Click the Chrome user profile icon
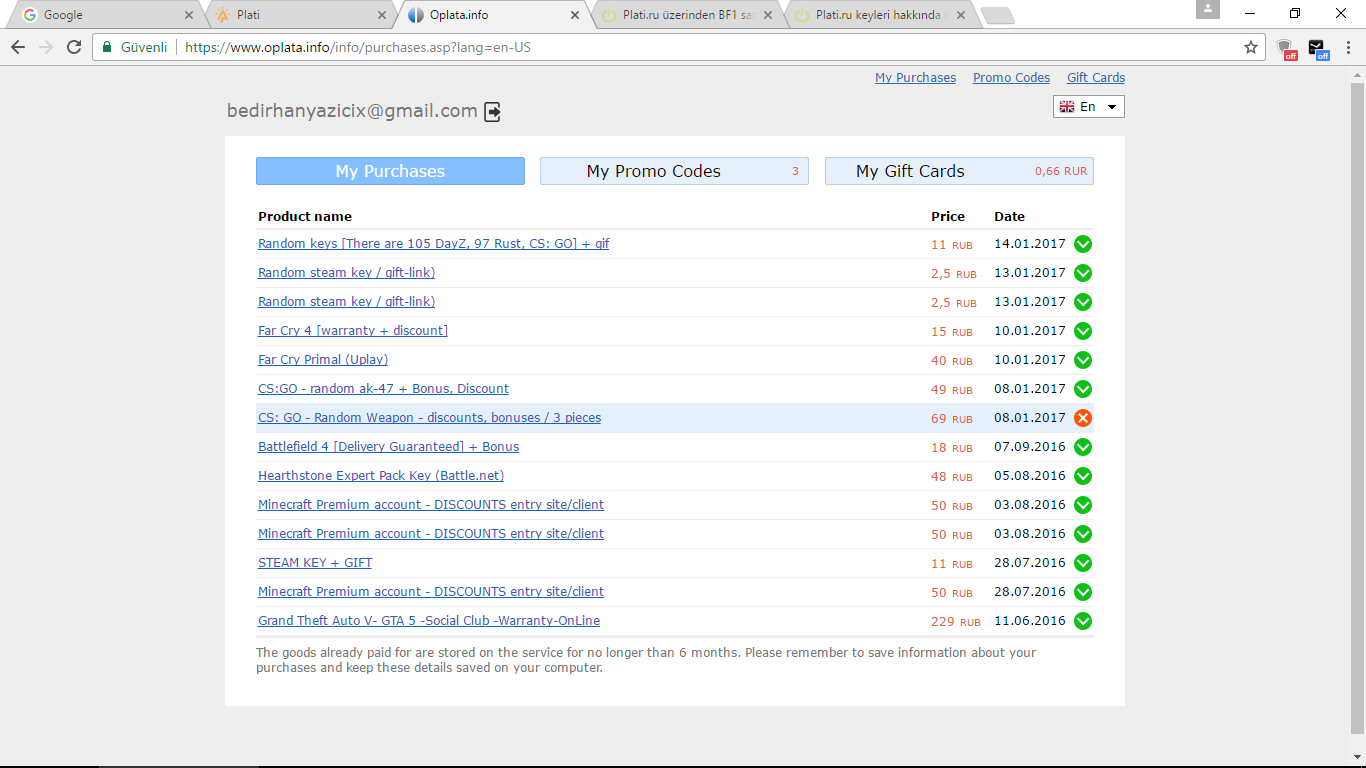Screen dimensions: 1366x768 coord(1208,9)
